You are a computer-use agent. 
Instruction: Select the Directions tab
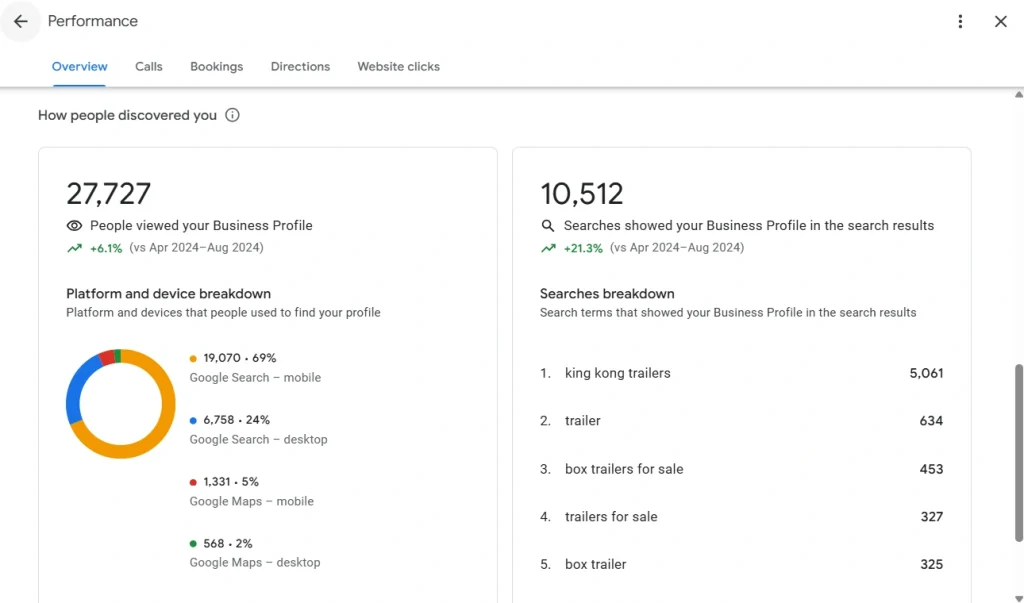(300, 67)
